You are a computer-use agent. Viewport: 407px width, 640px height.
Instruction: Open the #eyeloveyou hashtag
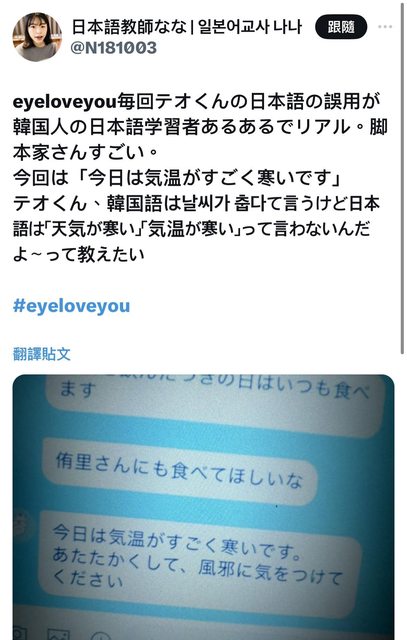[x=71, y=306]
